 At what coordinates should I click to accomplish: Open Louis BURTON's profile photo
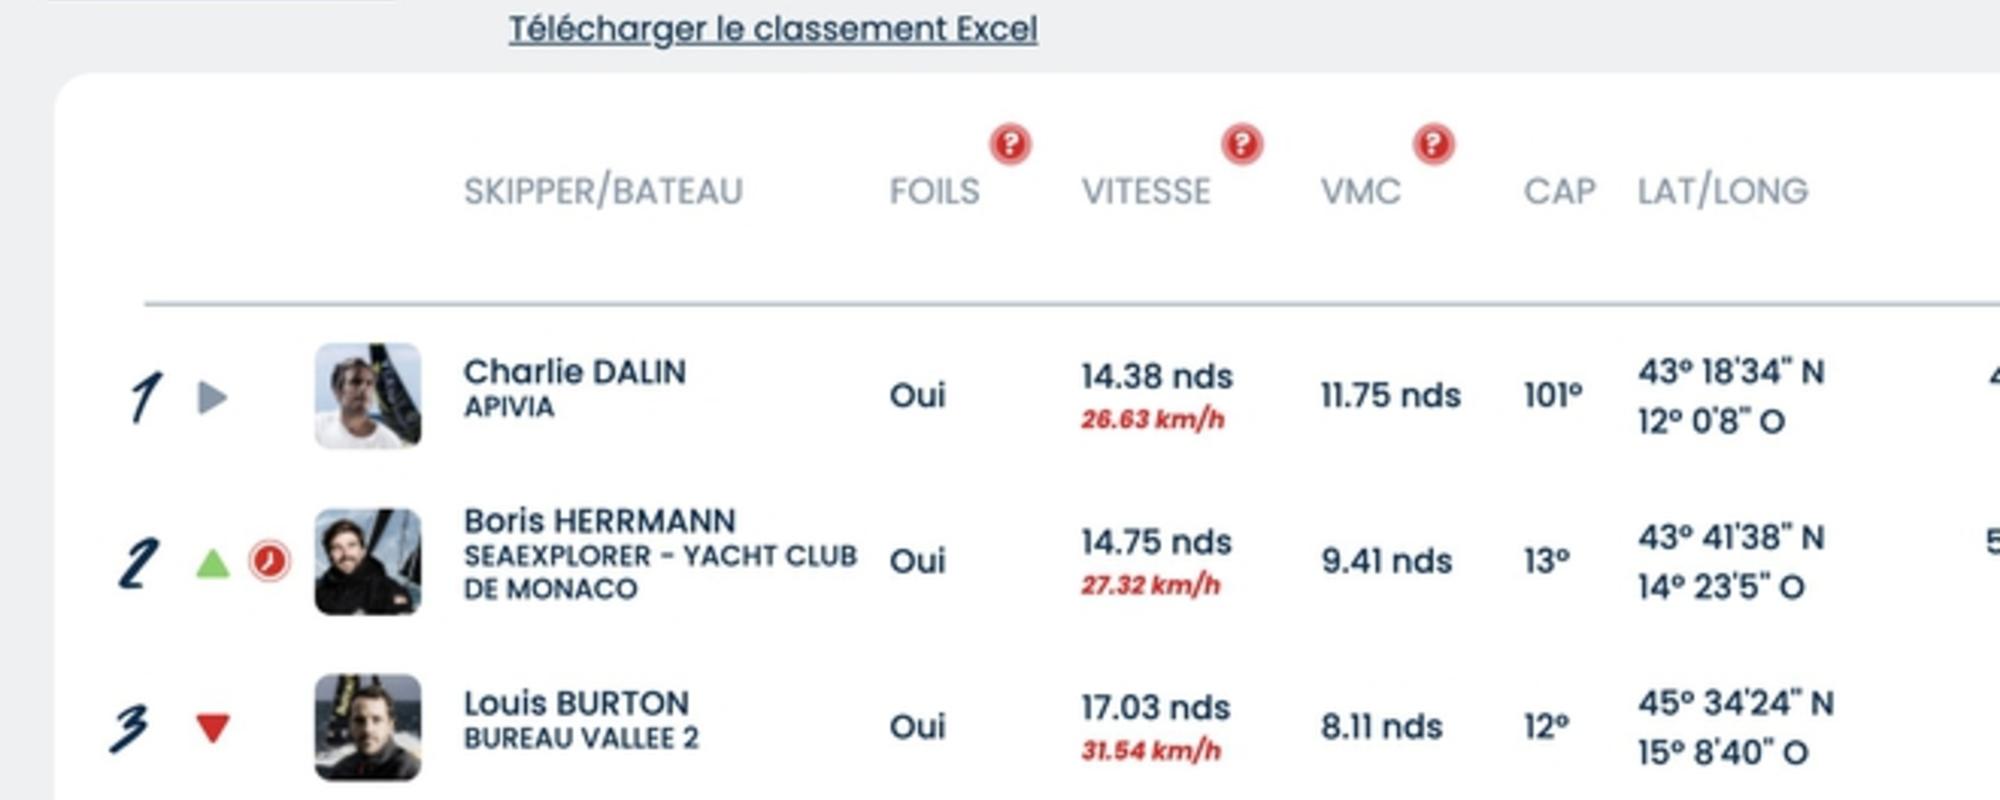[367, 727]
